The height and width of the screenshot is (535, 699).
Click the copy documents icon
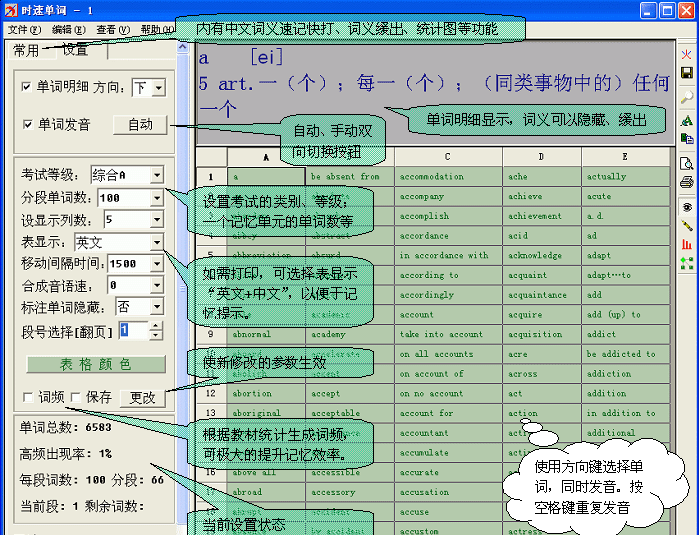coord(687,139)
